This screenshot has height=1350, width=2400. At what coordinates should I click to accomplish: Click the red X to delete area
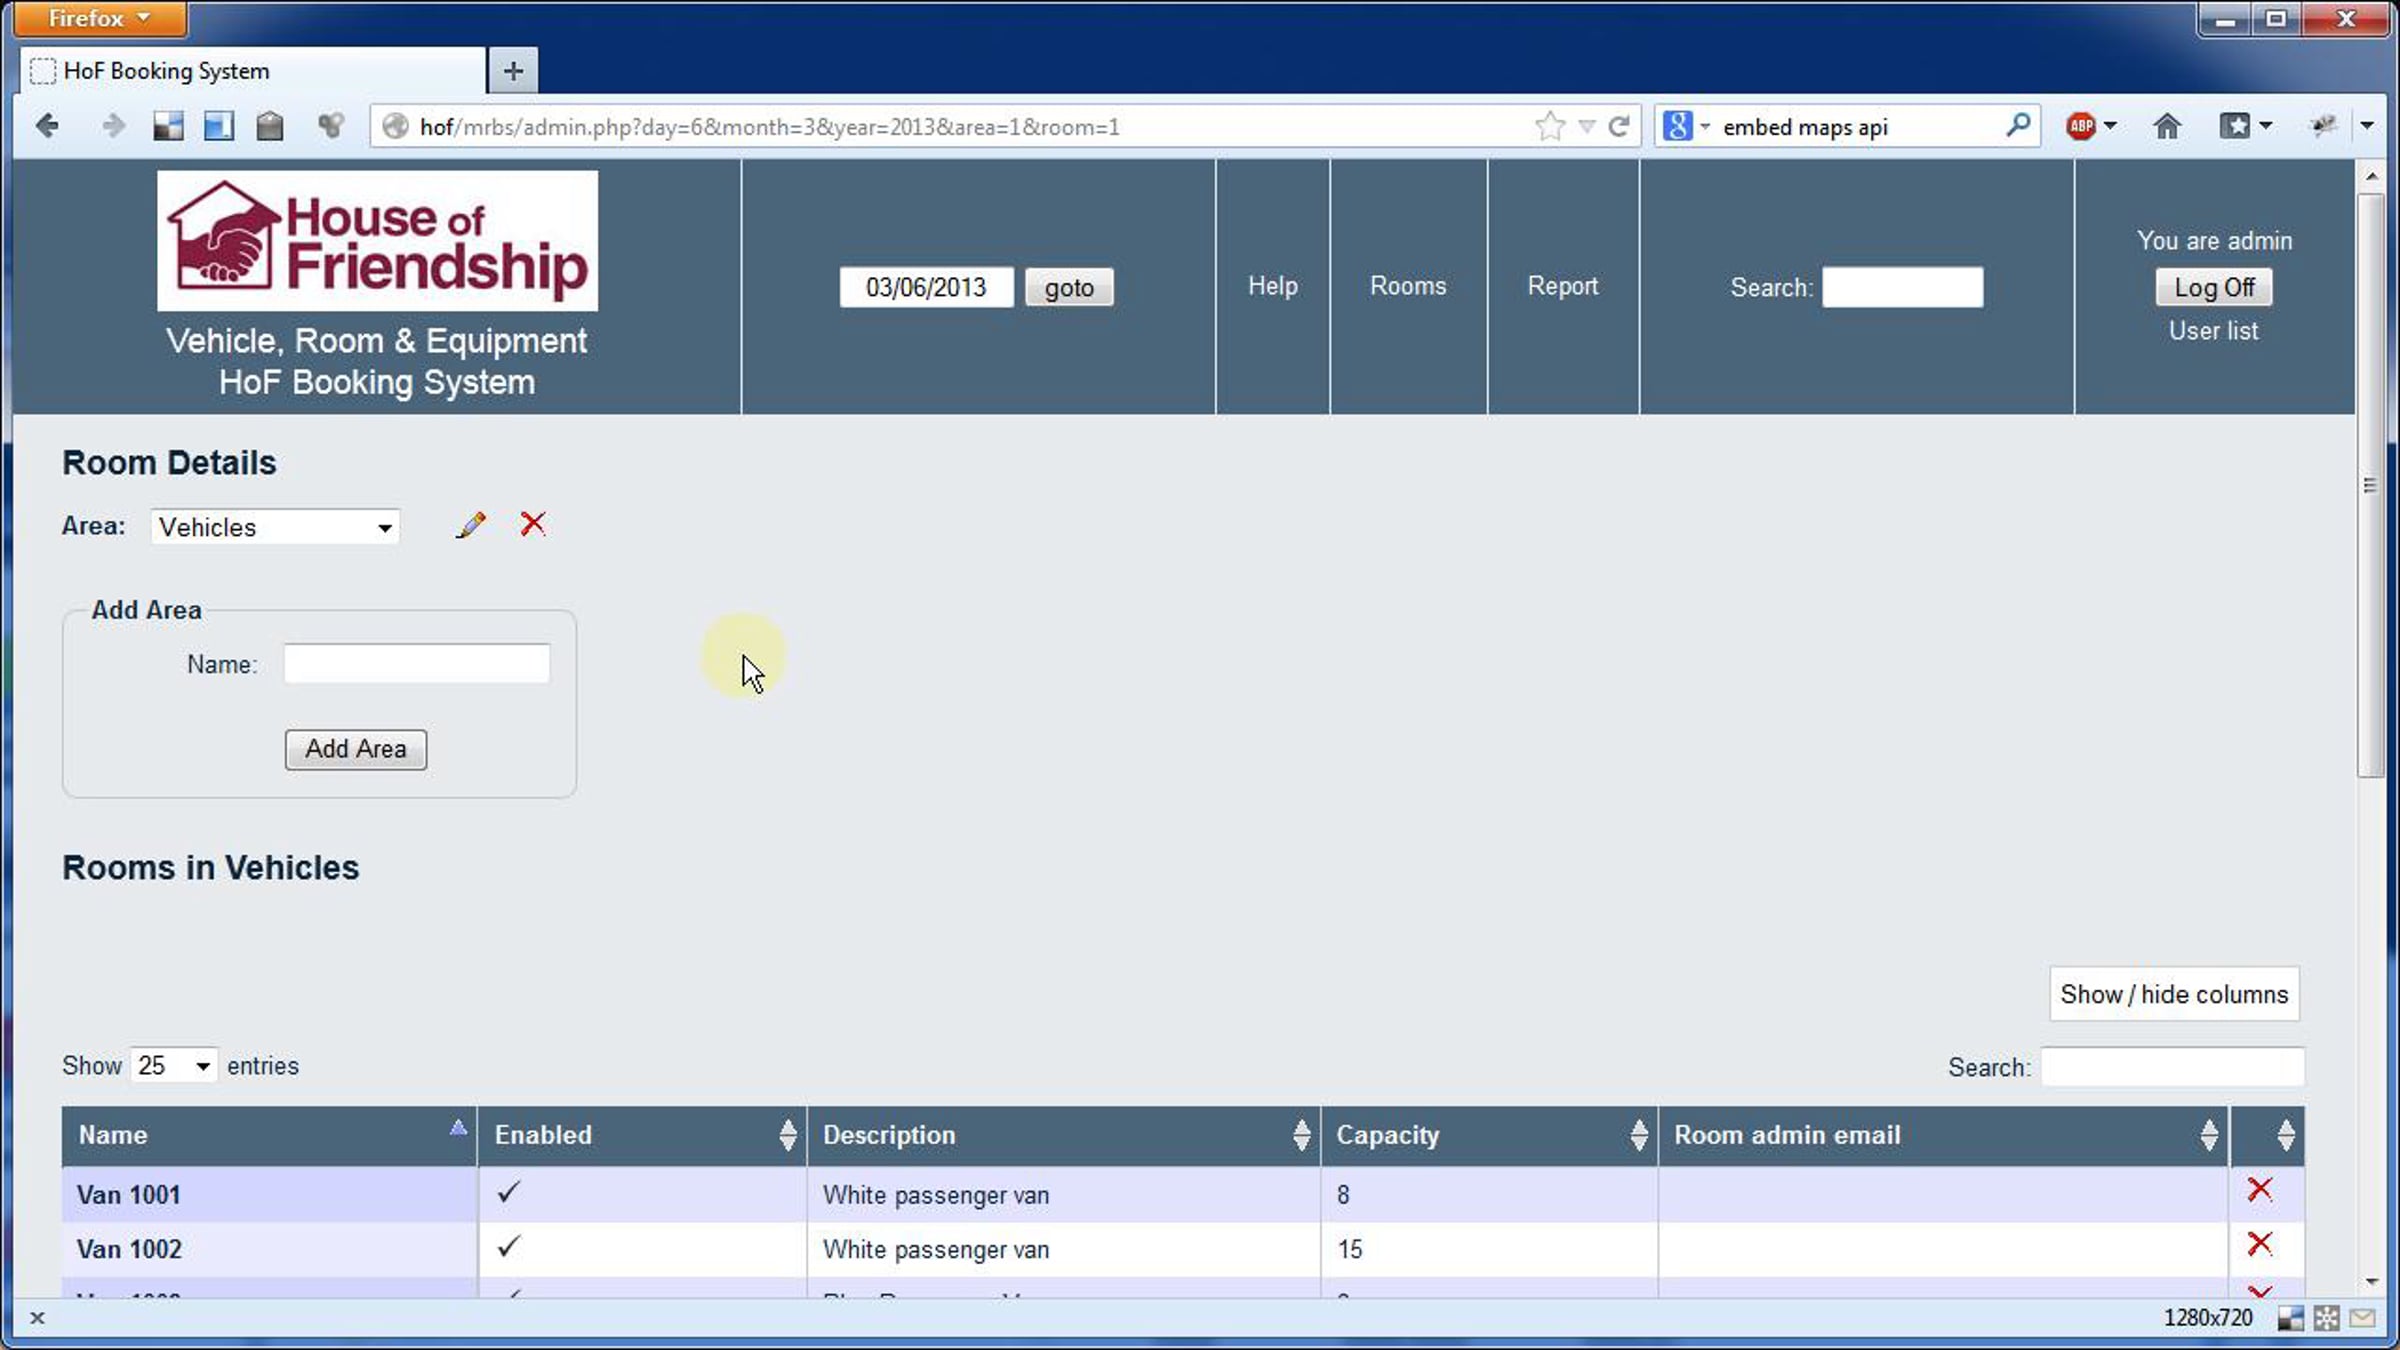(533, 524)
